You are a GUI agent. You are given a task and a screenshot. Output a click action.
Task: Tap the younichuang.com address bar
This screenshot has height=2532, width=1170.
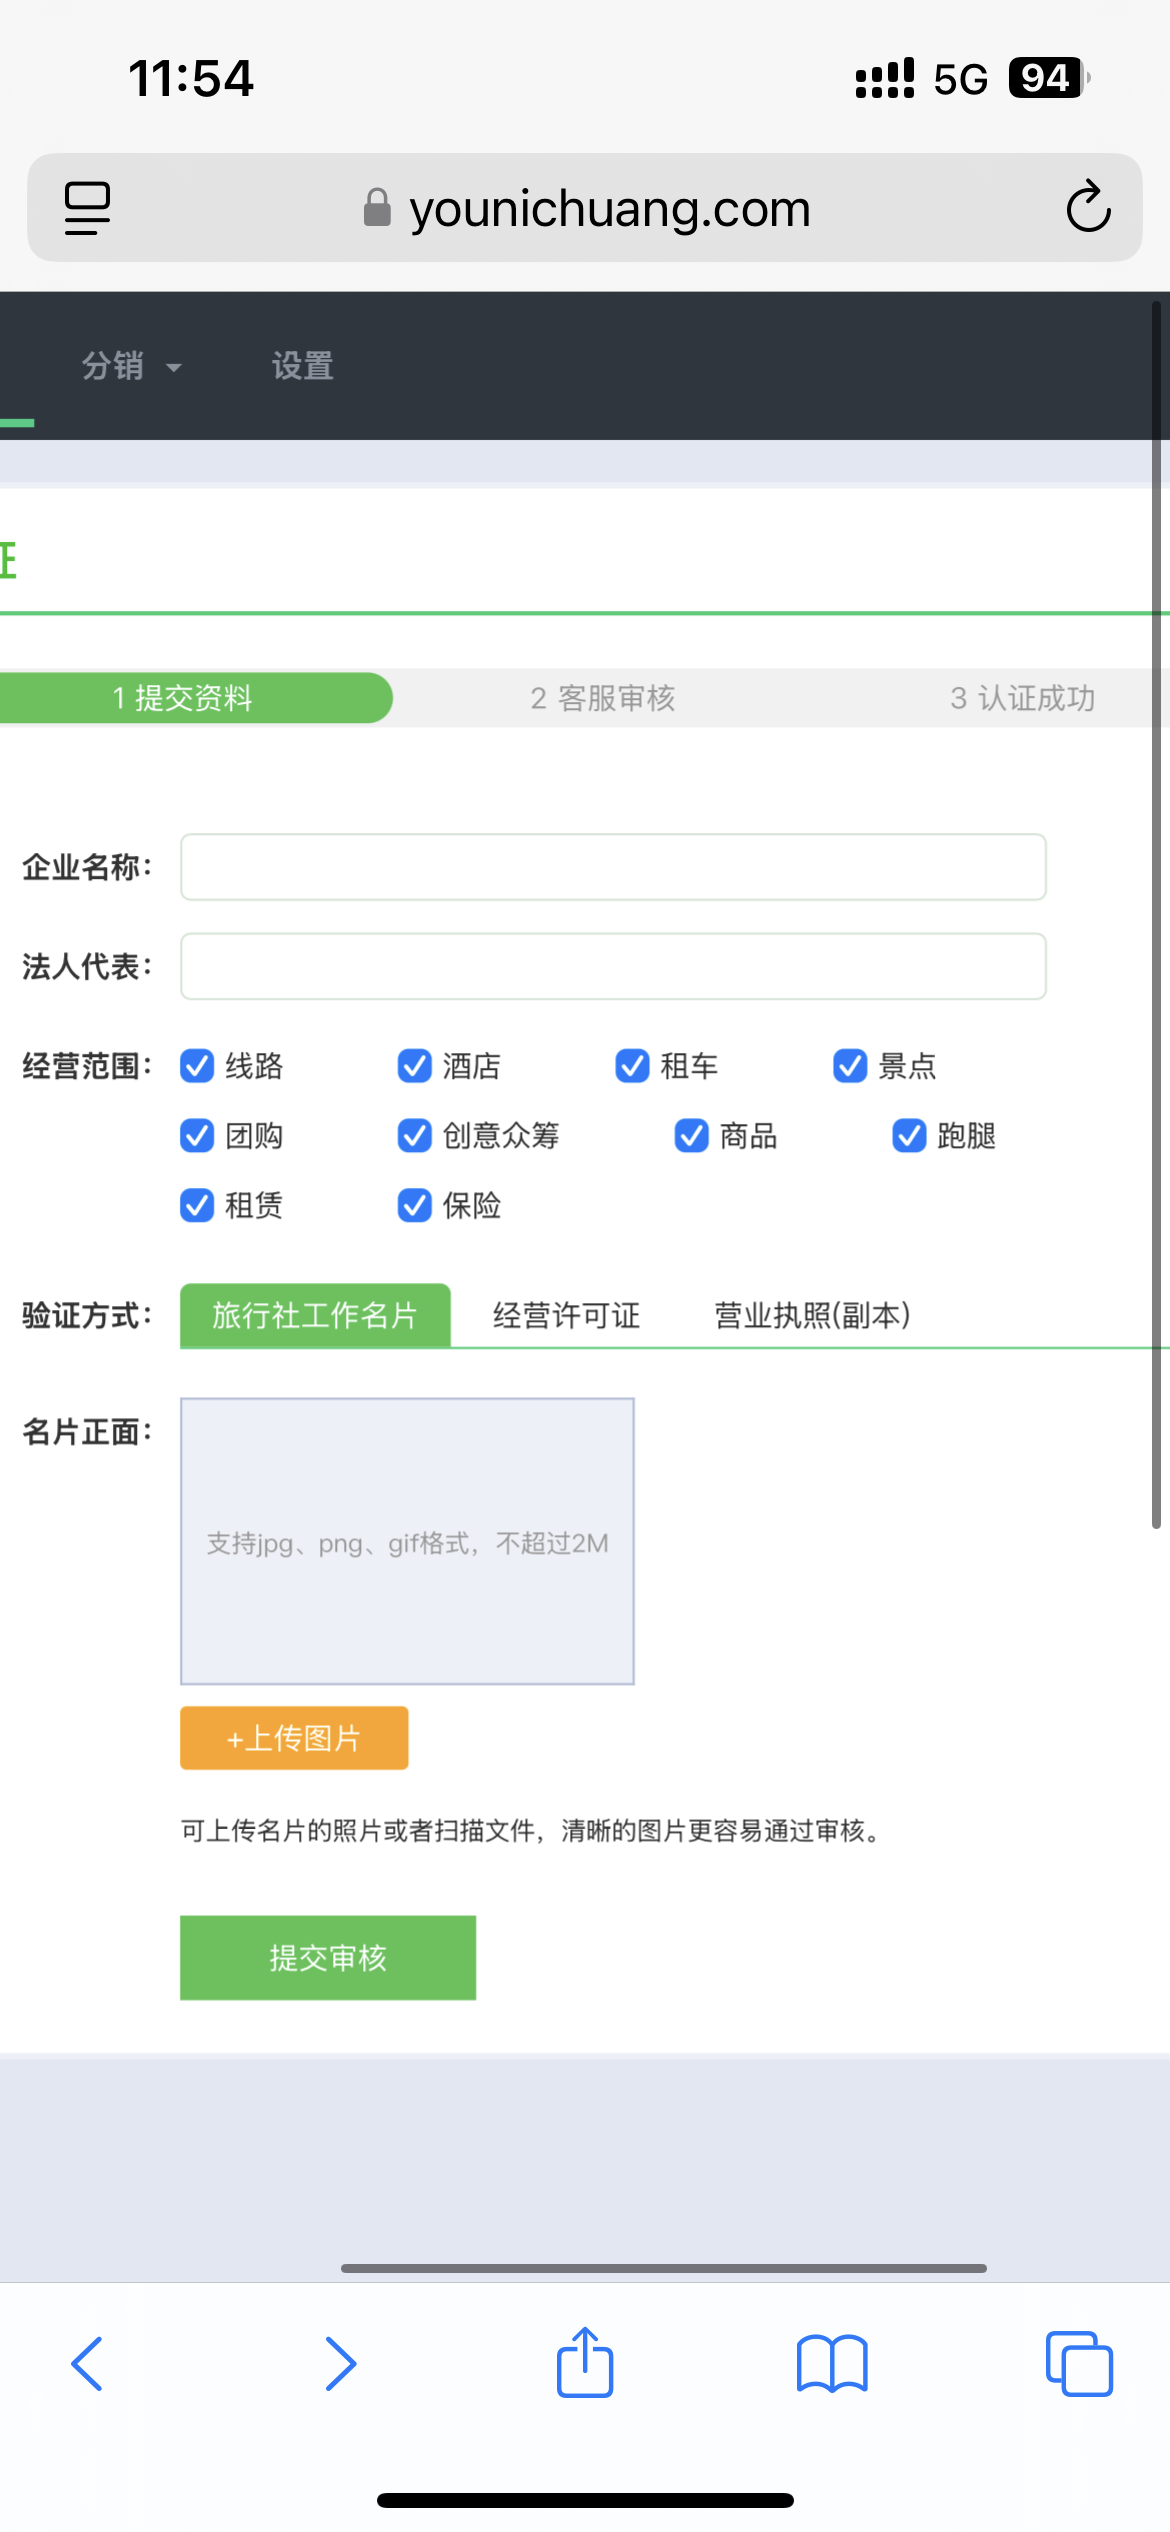tap(608, 208)
